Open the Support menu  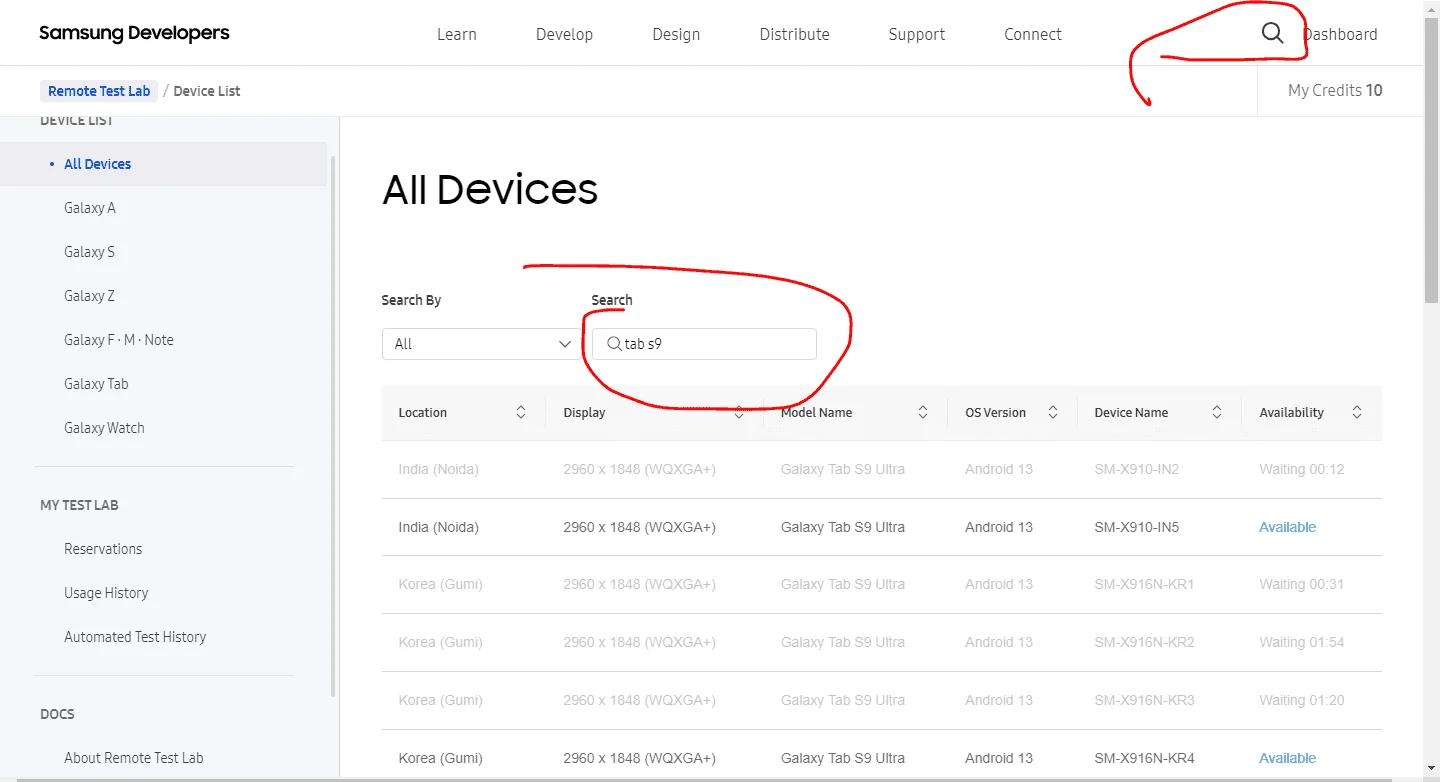coord(916,34)
